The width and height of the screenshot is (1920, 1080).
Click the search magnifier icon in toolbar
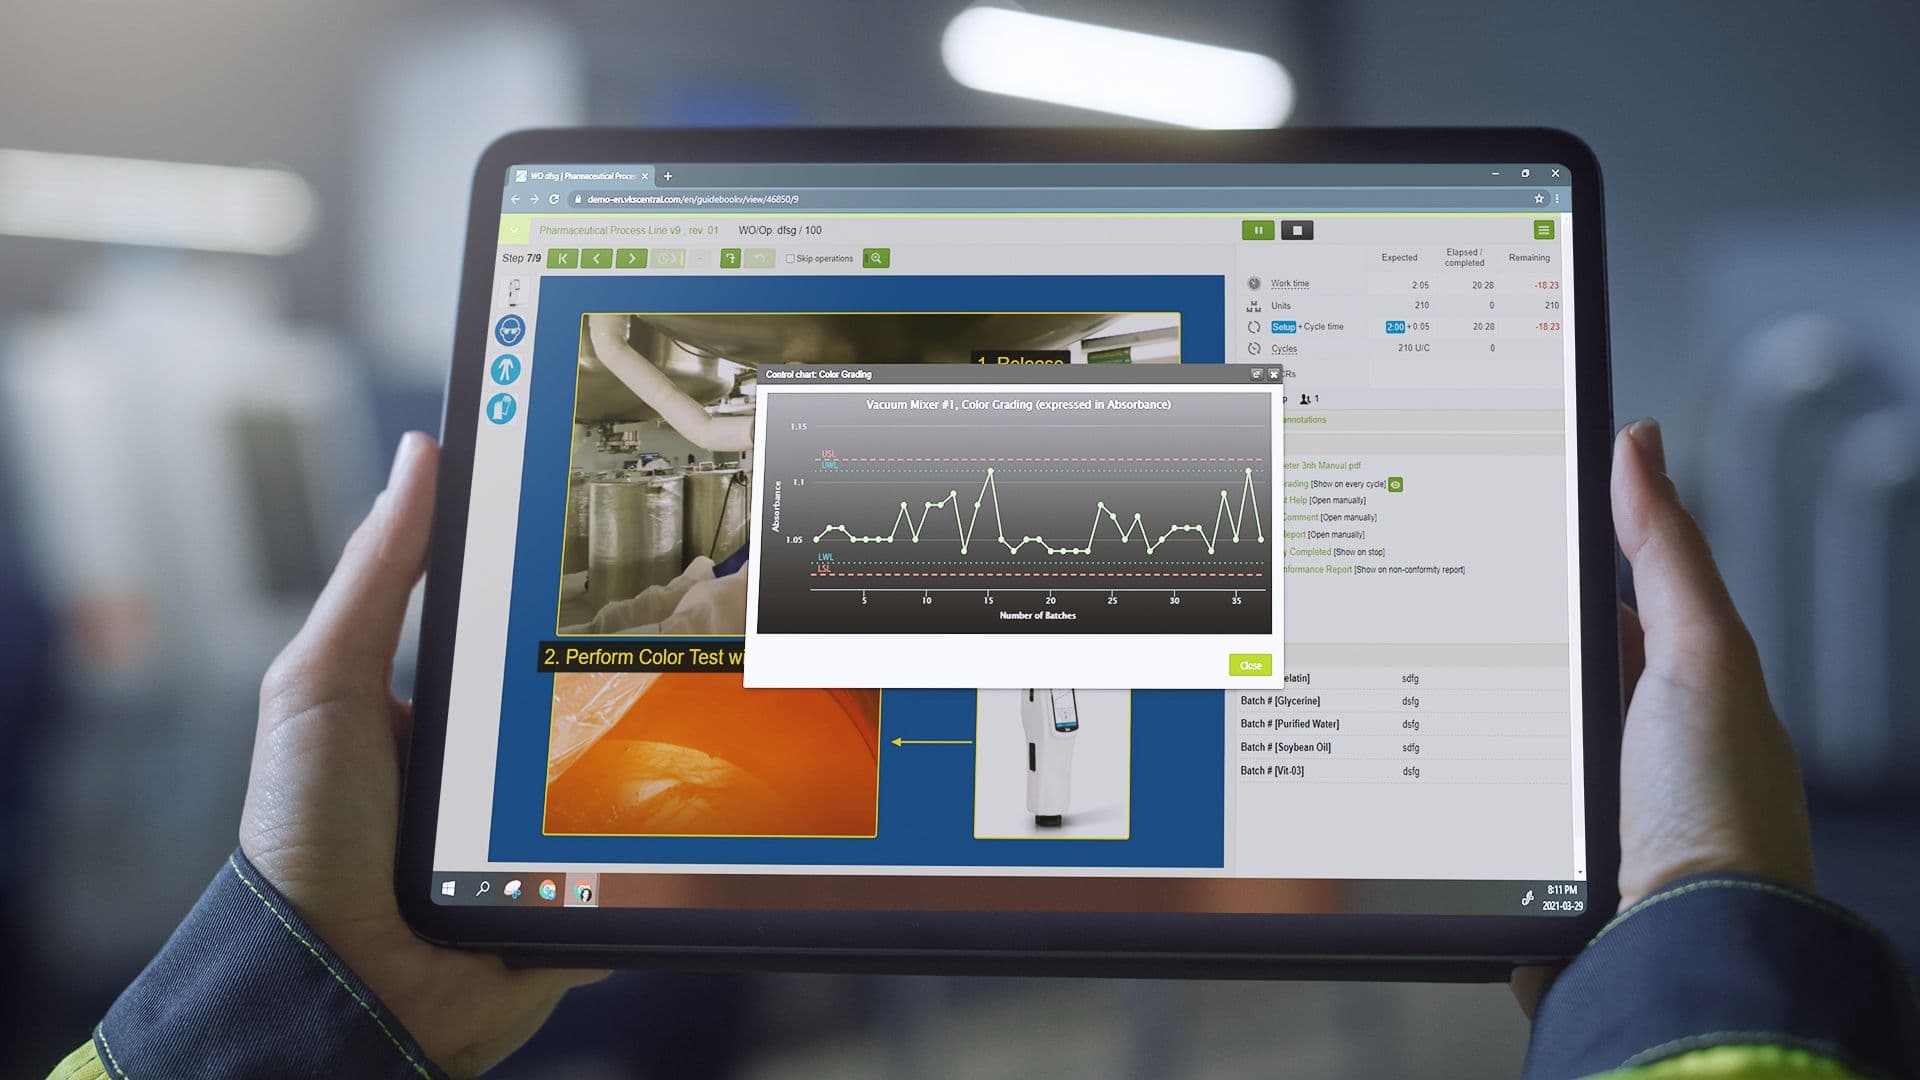point(874,257)
